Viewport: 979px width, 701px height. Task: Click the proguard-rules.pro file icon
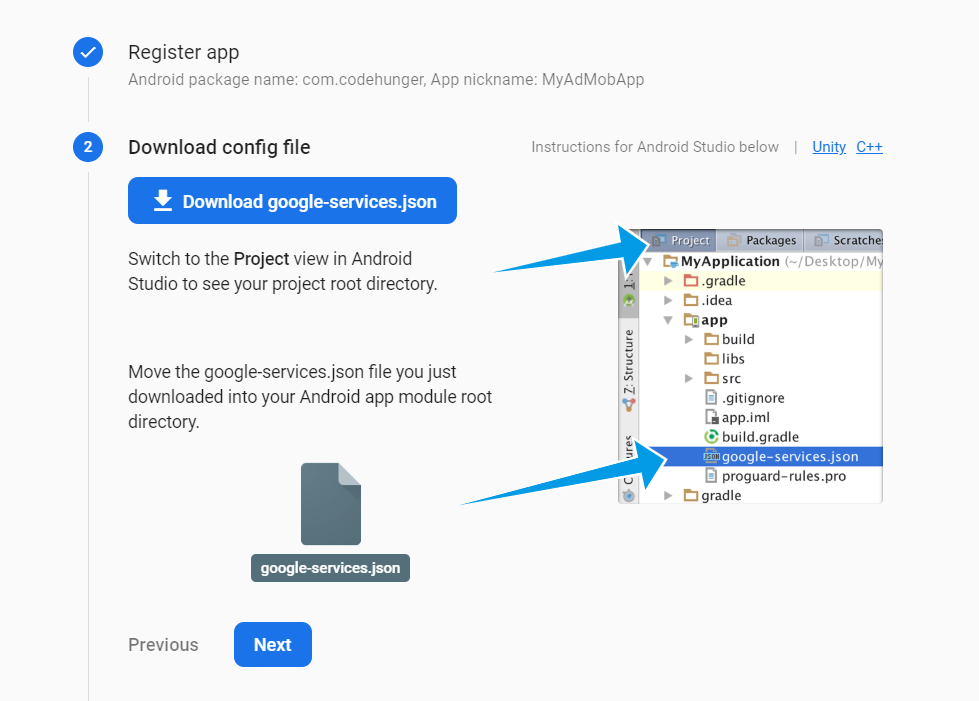pyautogui.click(x=711, y=476)
